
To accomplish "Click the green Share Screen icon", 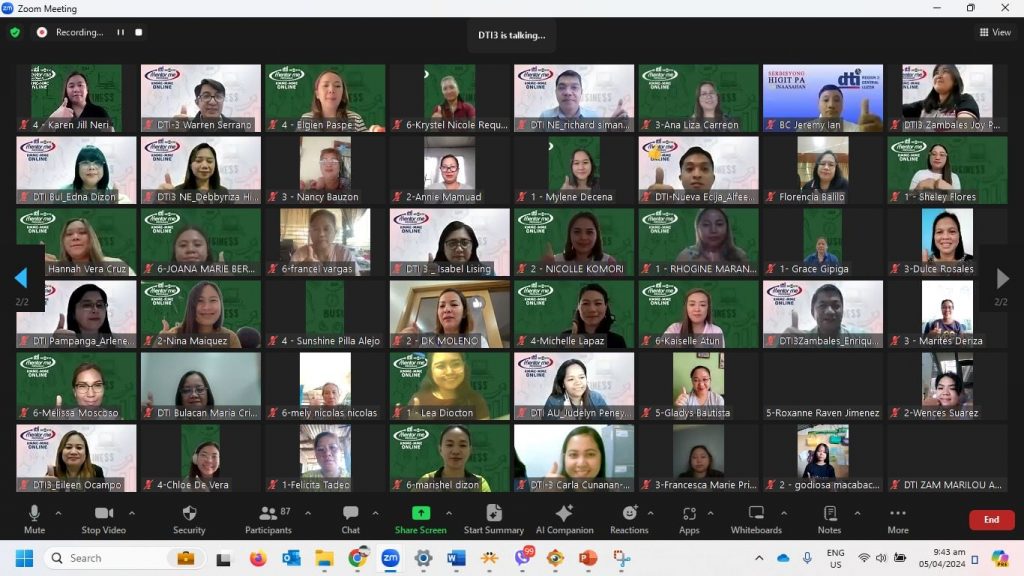I will (x=420, y=513).
